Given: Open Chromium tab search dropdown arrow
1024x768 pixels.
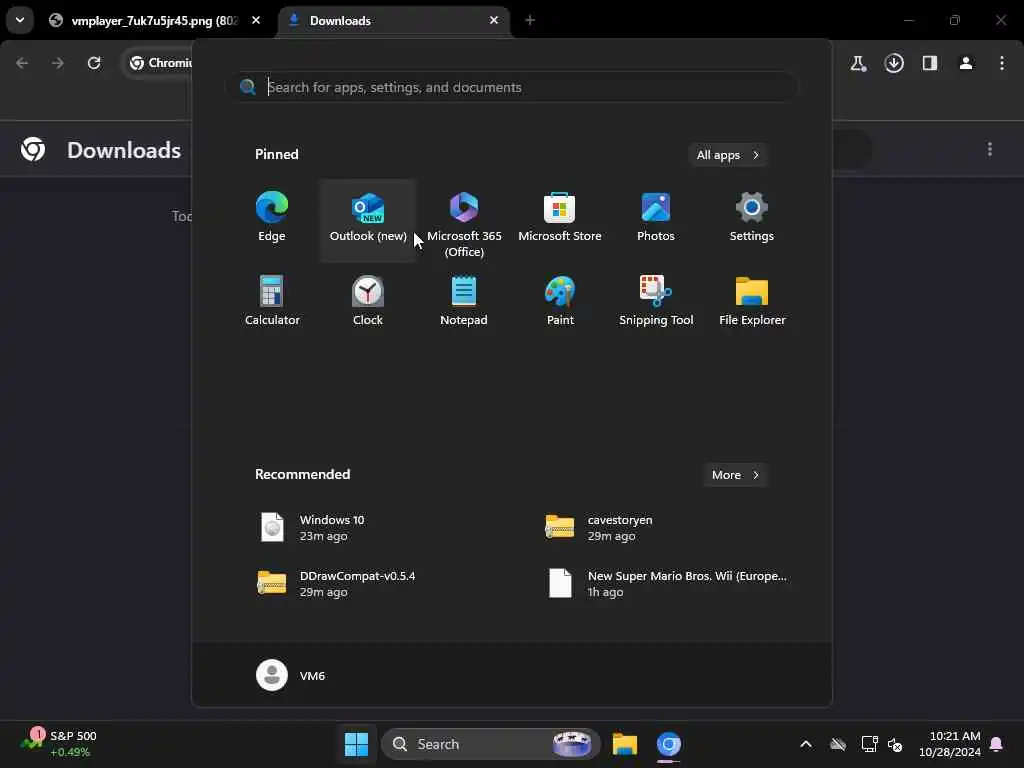Looking at the screenshot, I should pyautogui.click(x=20, y=20).
